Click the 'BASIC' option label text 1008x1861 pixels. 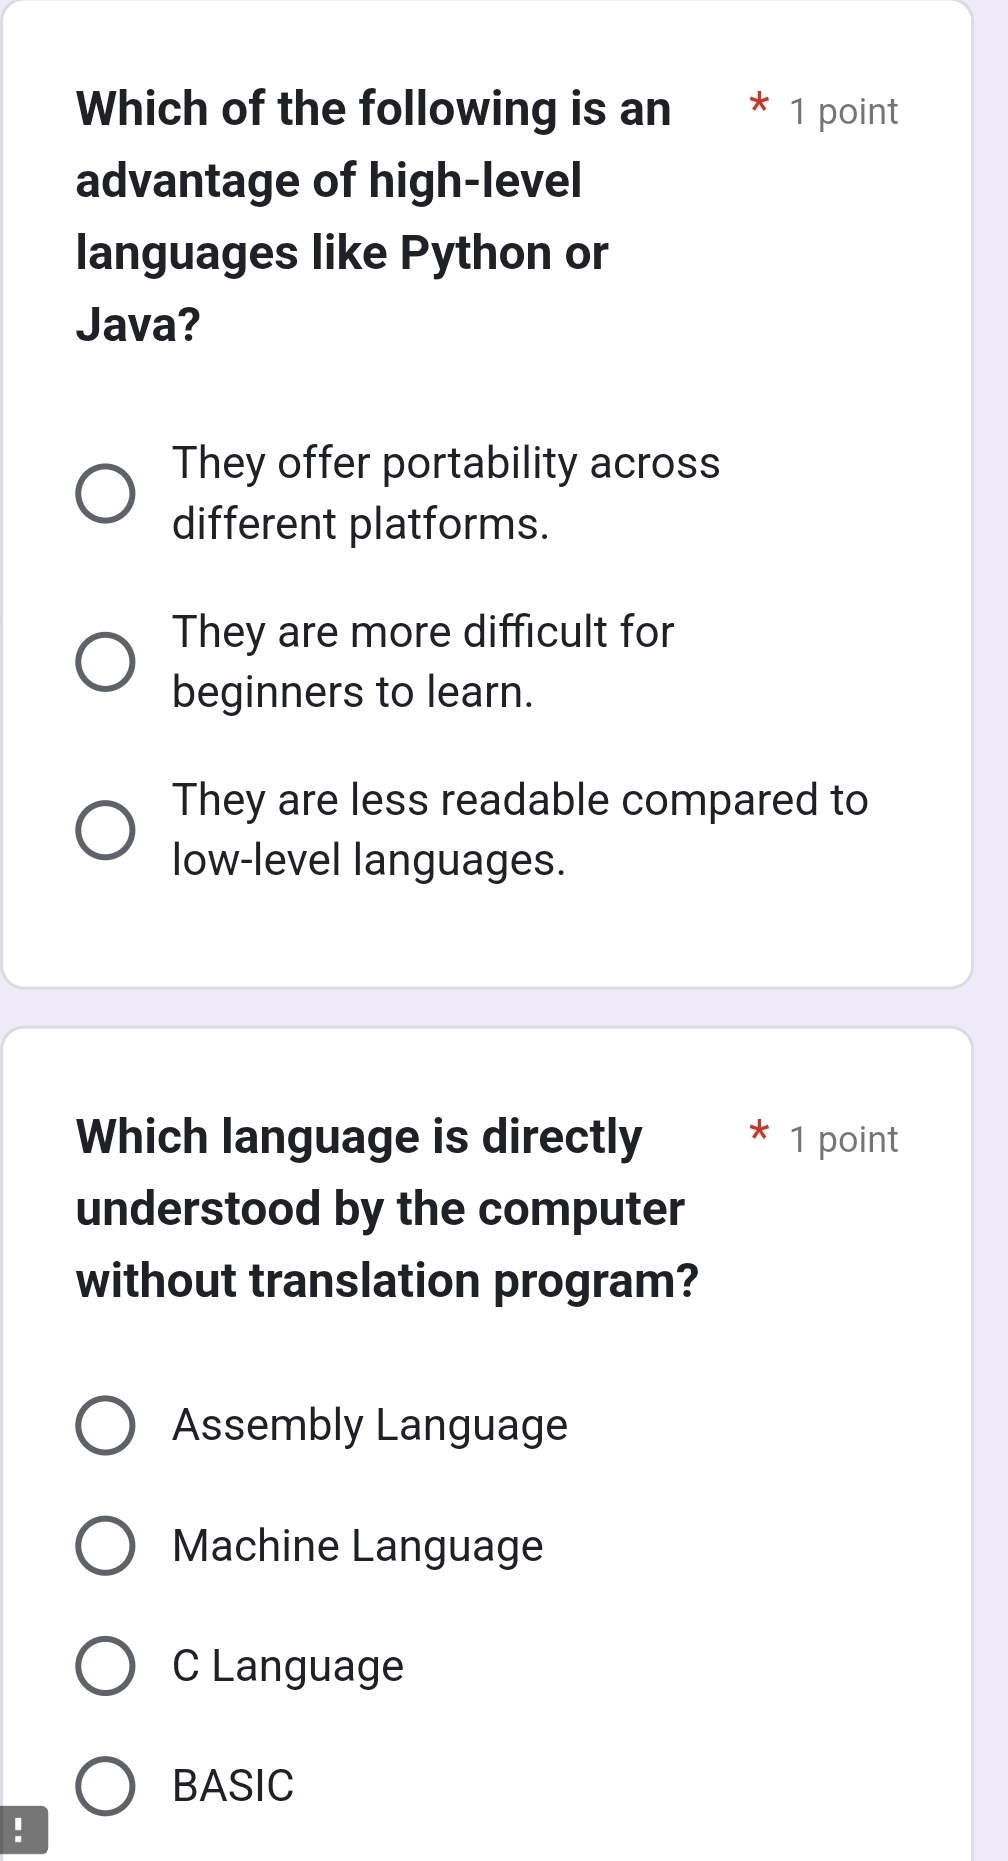[x=230, y=1787]
